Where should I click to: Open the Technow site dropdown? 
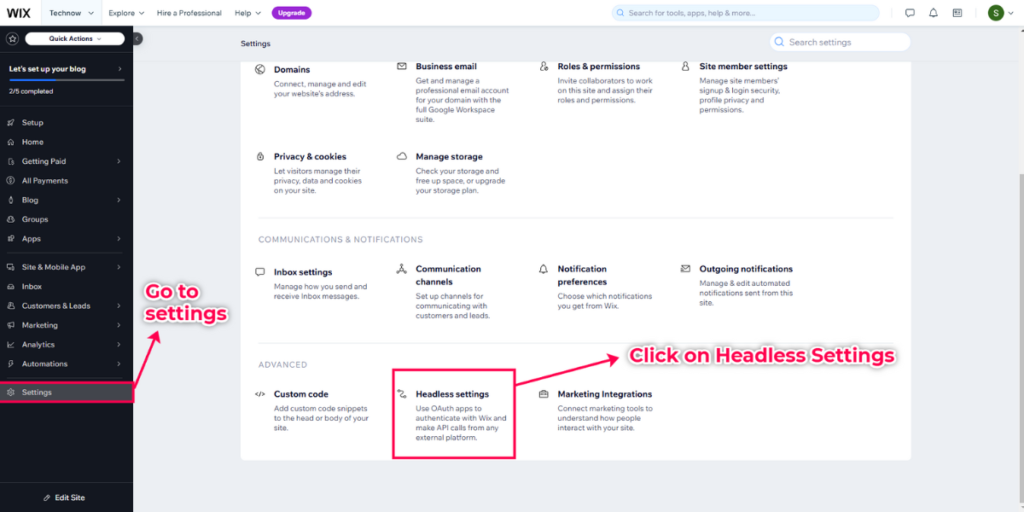[71, 13]
